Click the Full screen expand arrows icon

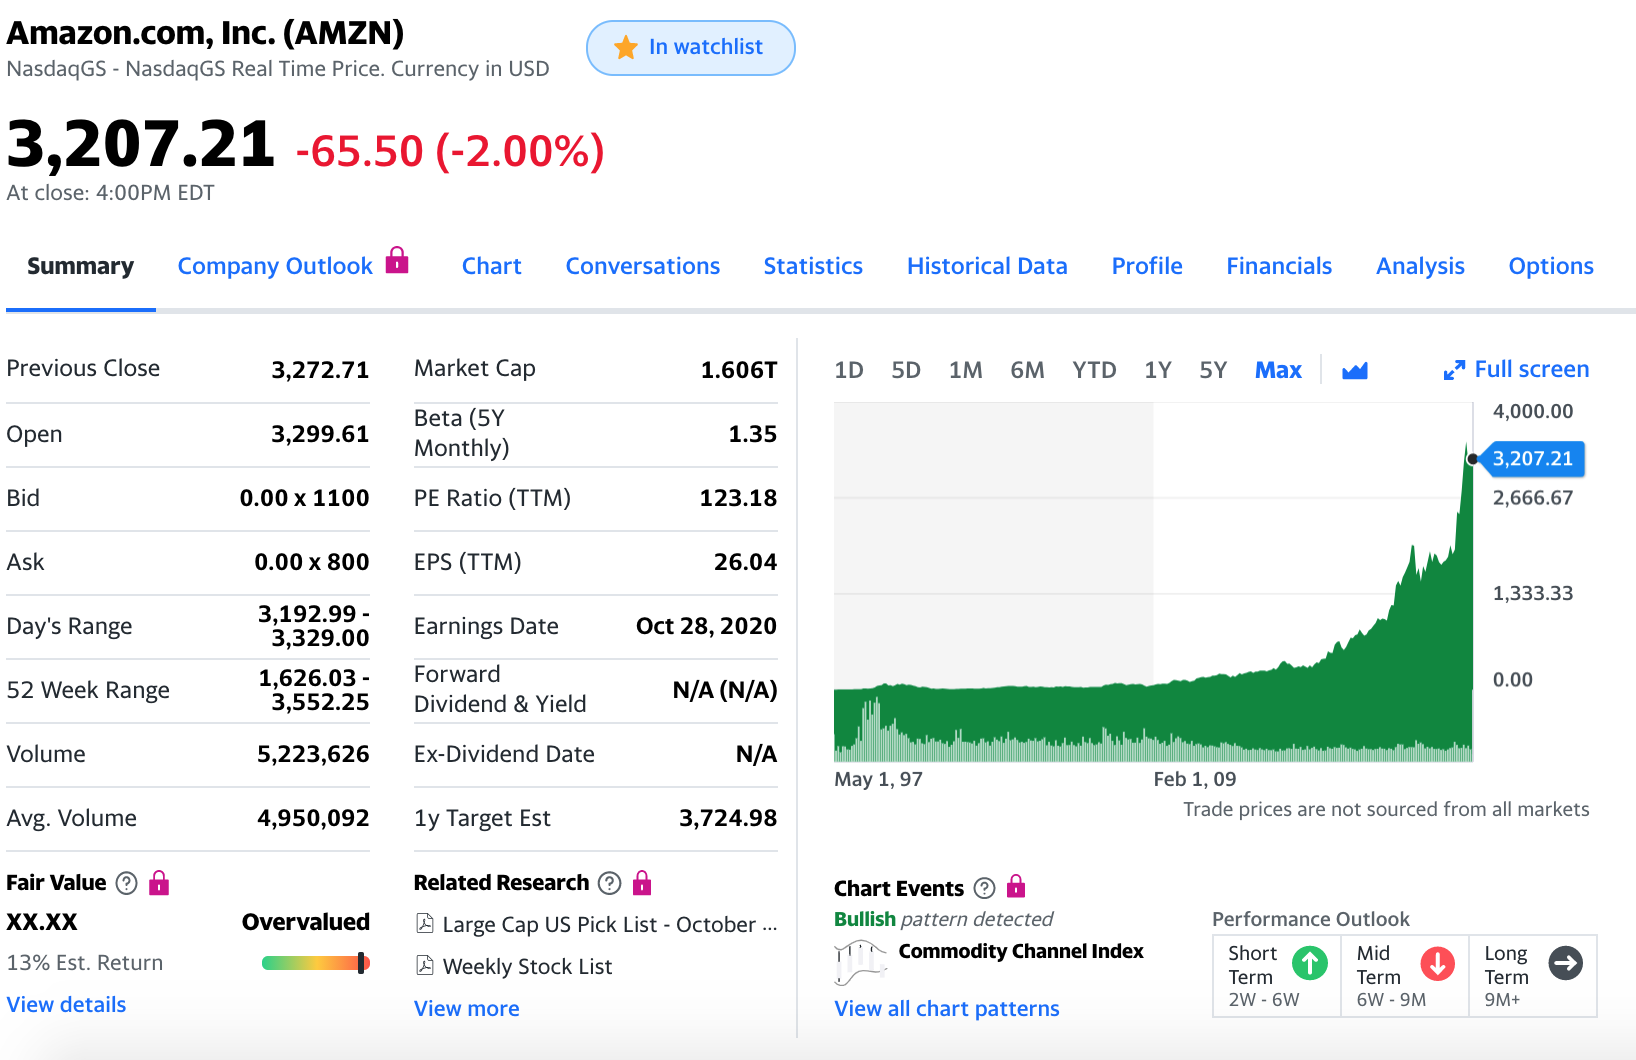pyautogui.click(x=1454, y=370)
